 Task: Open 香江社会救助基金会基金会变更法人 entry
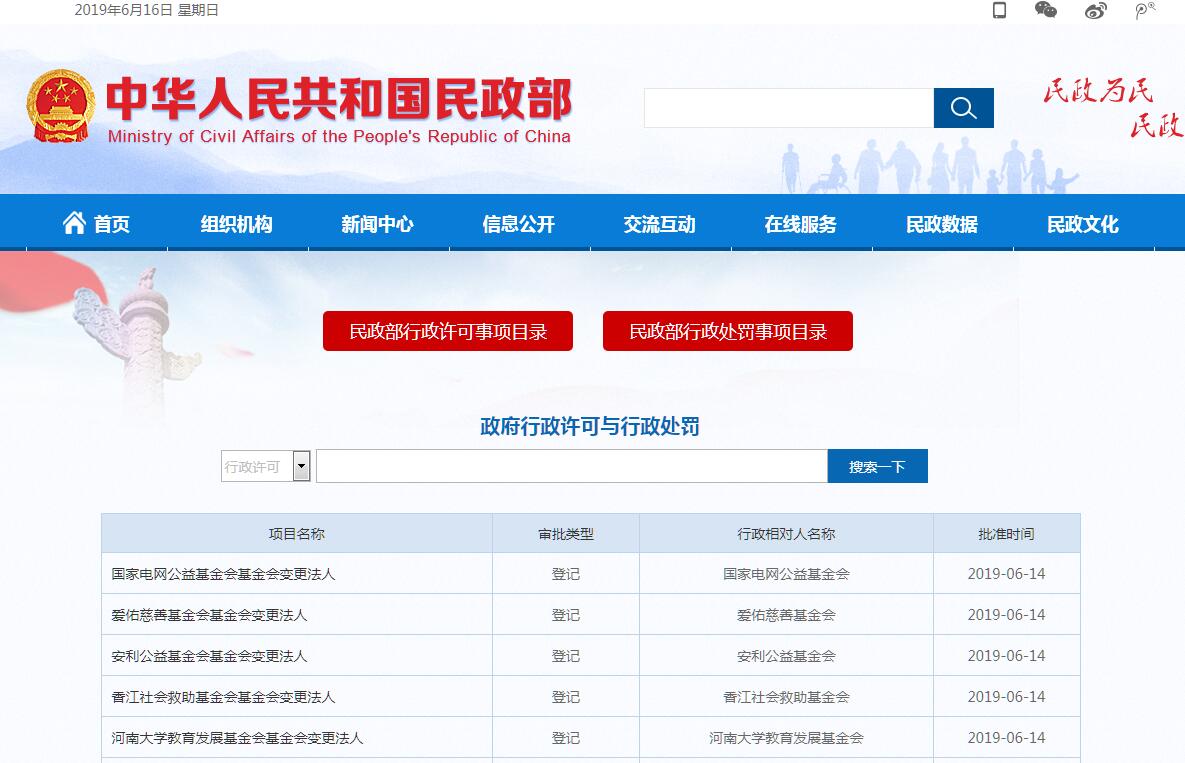(x=223, y=697)
